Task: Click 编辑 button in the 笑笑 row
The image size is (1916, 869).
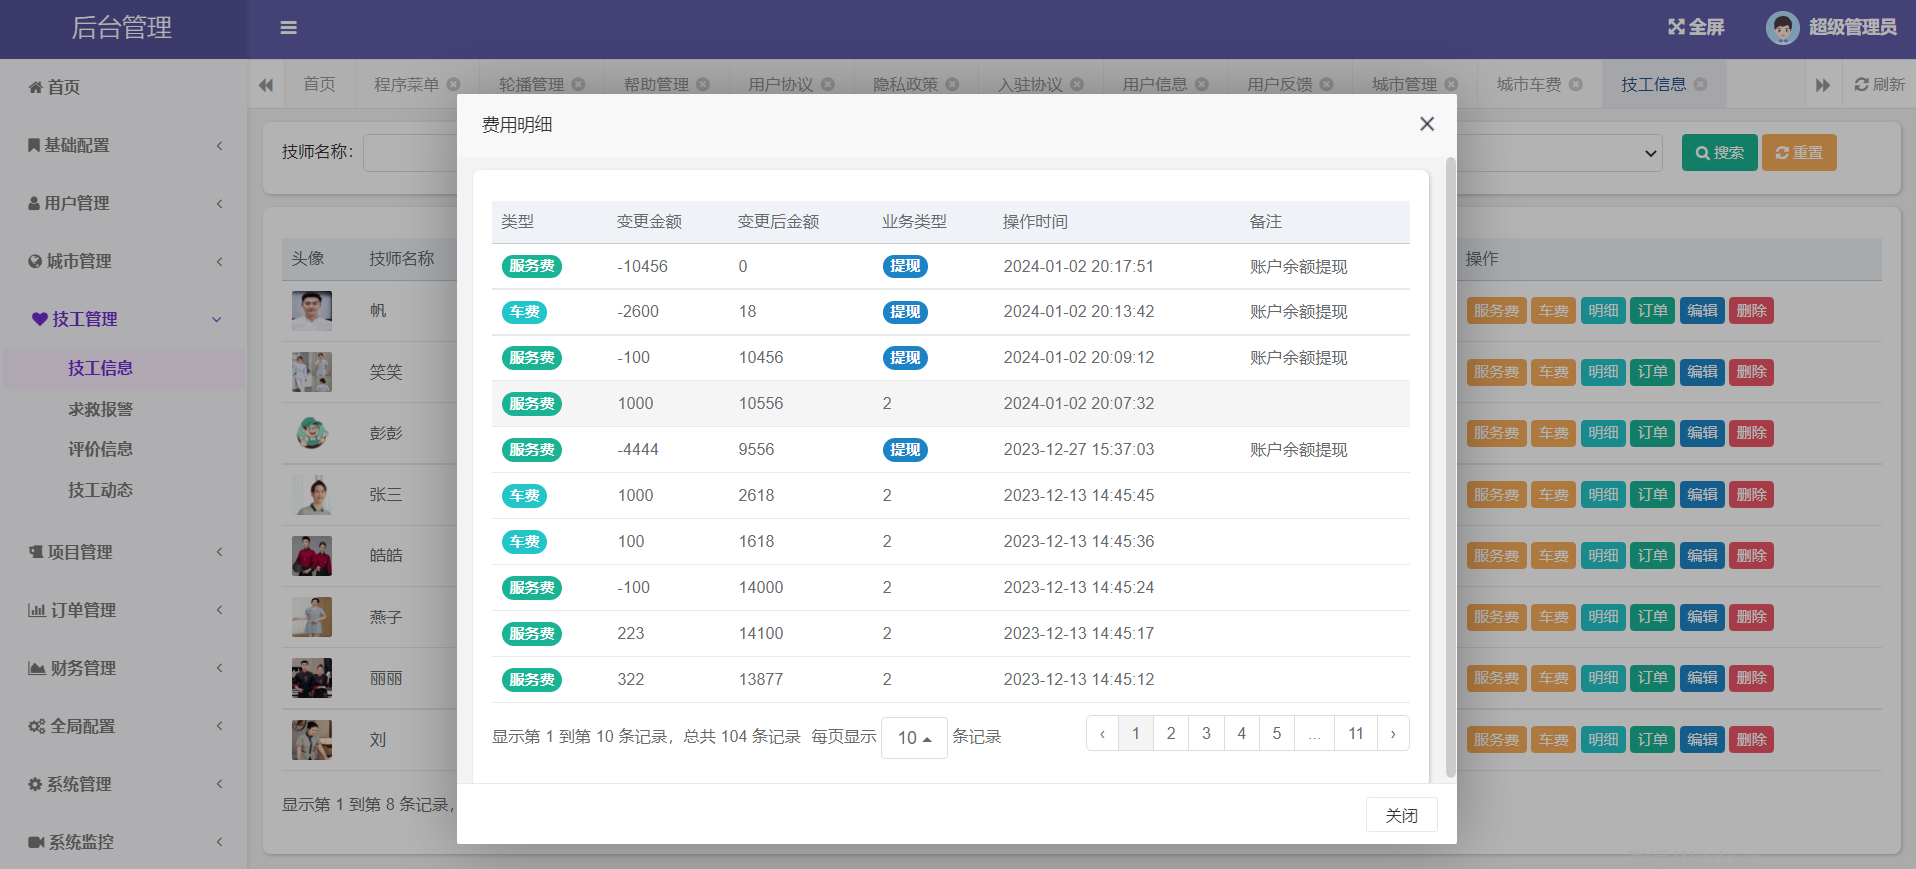Action: pos(1702,372)
